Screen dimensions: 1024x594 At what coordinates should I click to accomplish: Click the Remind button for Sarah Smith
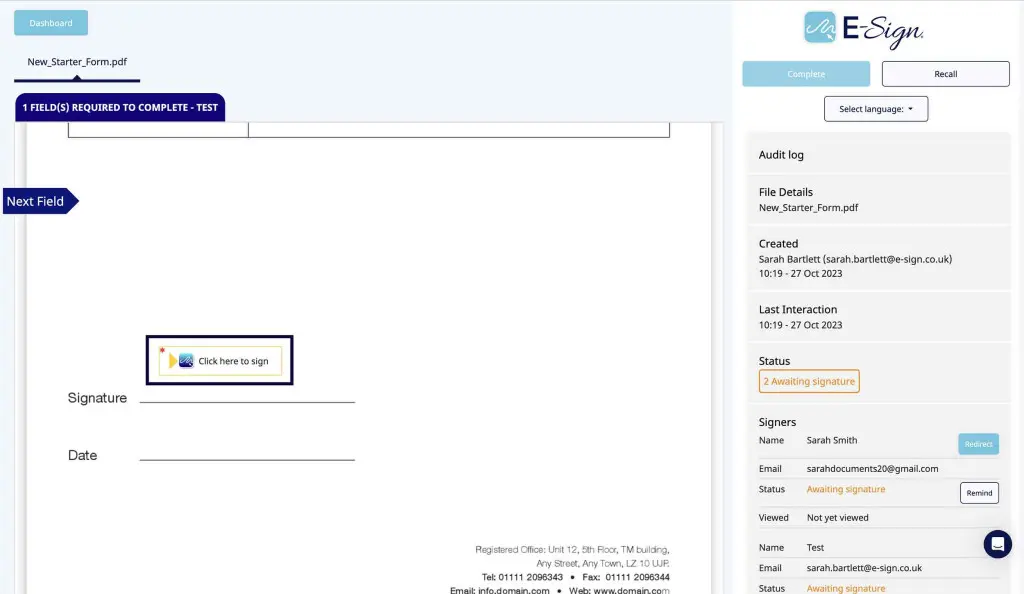[x=979, y=493]
